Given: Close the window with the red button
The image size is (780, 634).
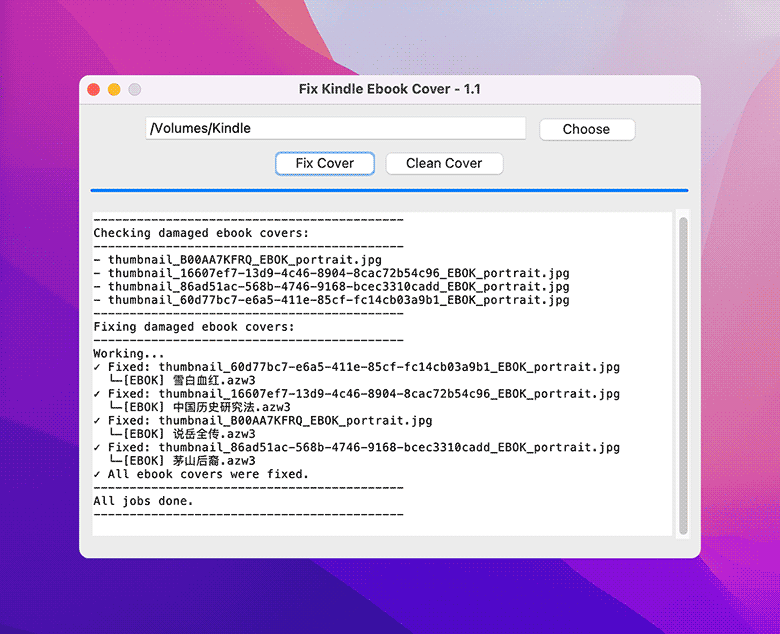Looking at the screenshot, I should pos(94,90).
